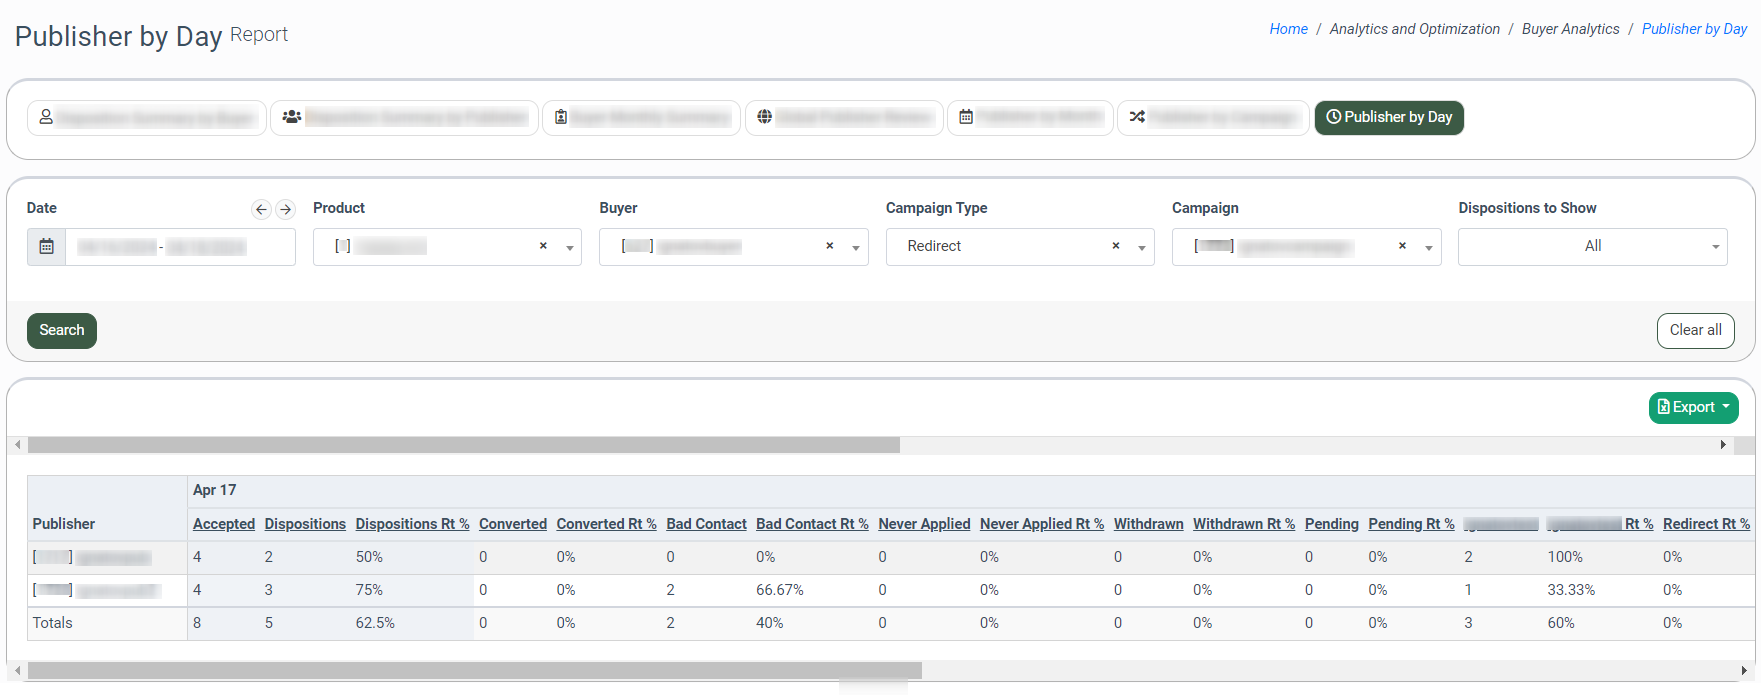Open the Campaign Type dropdown arrow
Viewport: 1761px width, 696px height.
1141,248
